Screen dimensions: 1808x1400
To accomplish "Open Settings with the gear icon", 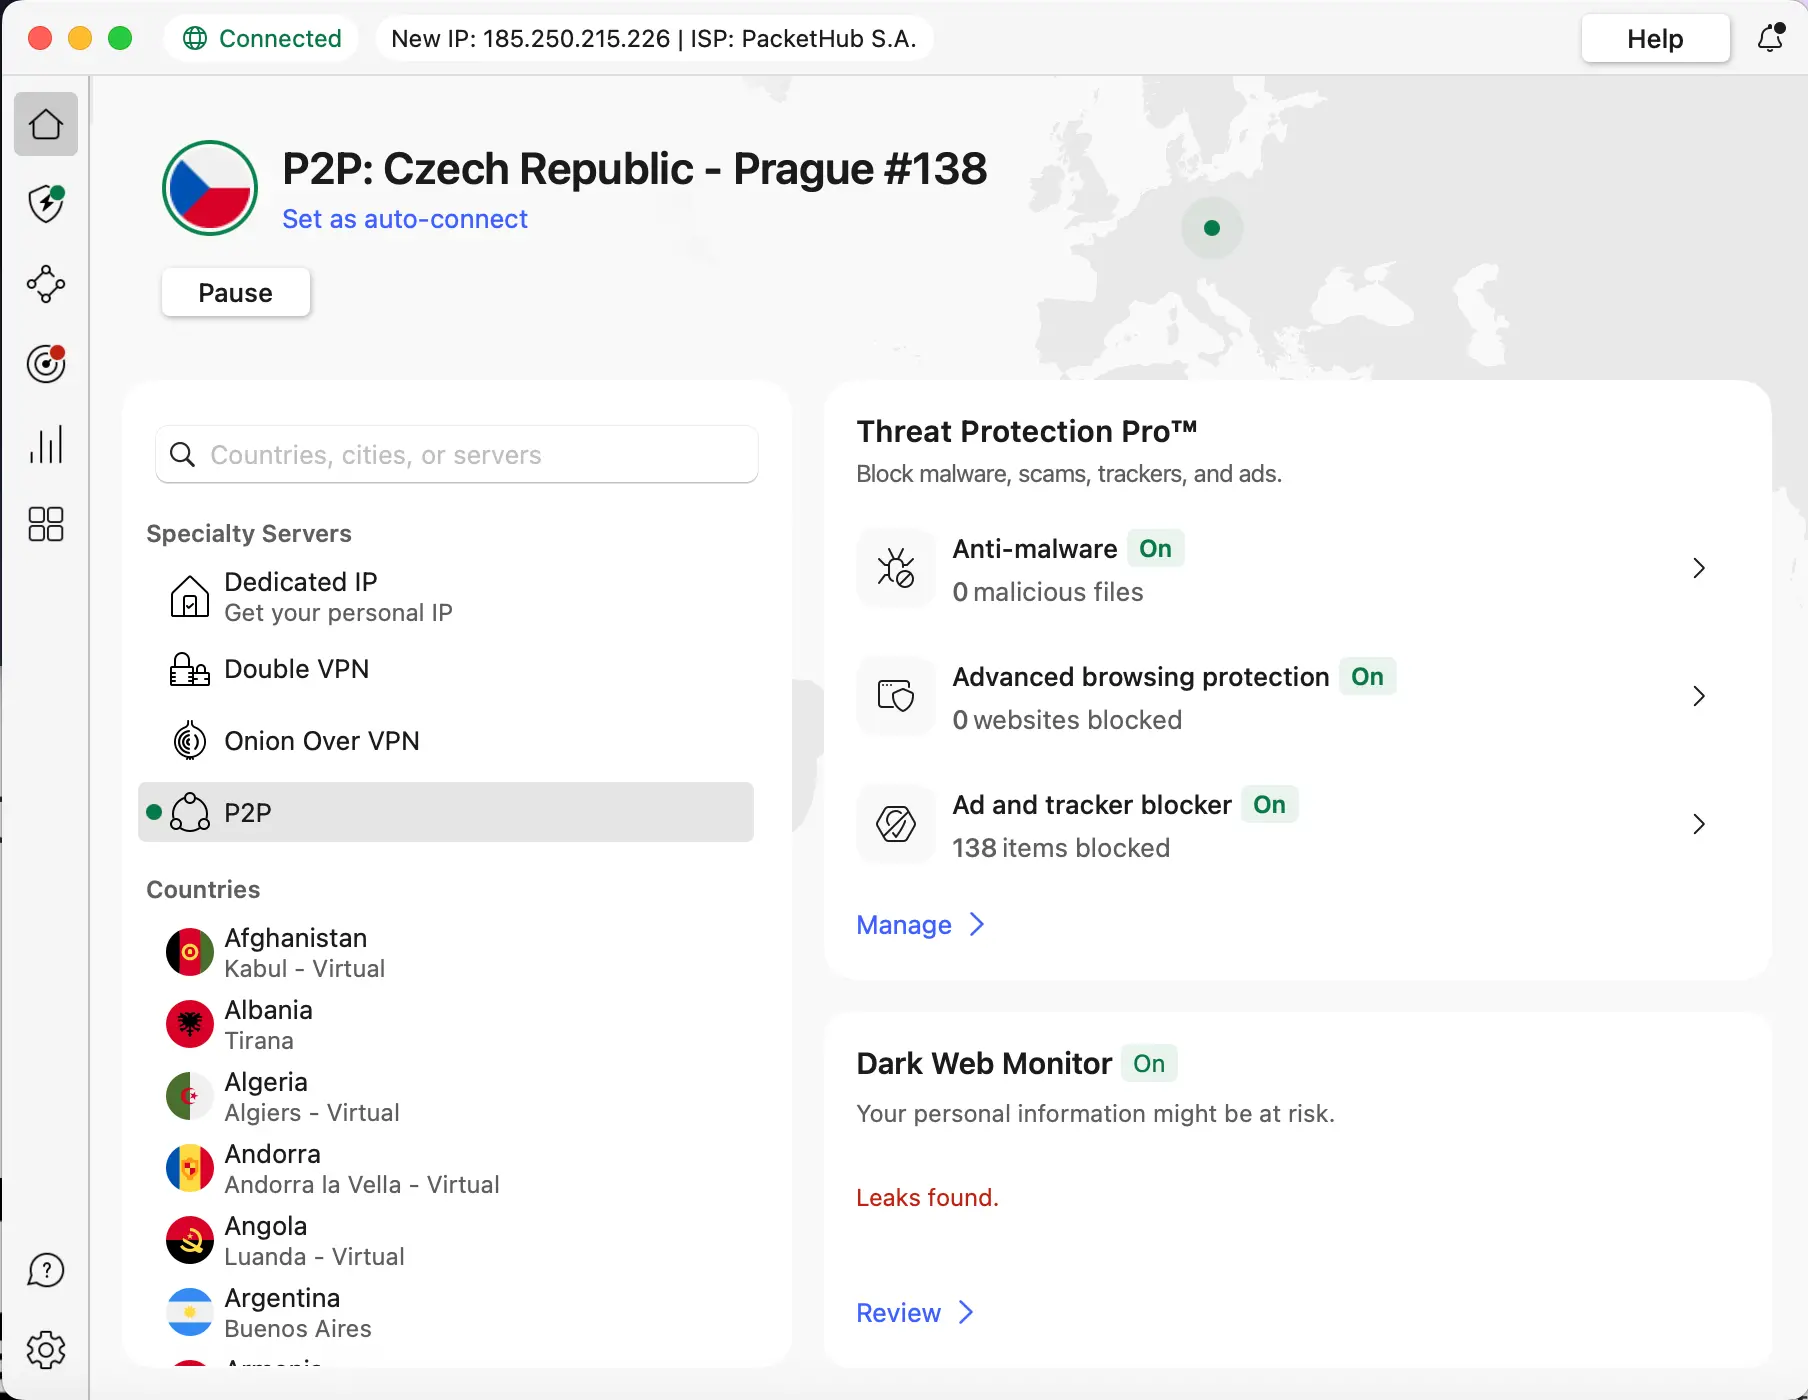I will point(45,1349).
